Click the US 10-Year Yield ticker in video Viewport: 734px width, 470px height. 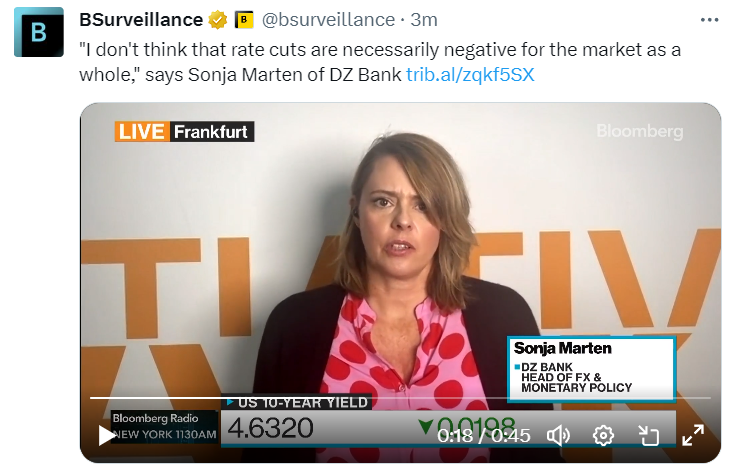pyautogui.click(x=300, y=403)
